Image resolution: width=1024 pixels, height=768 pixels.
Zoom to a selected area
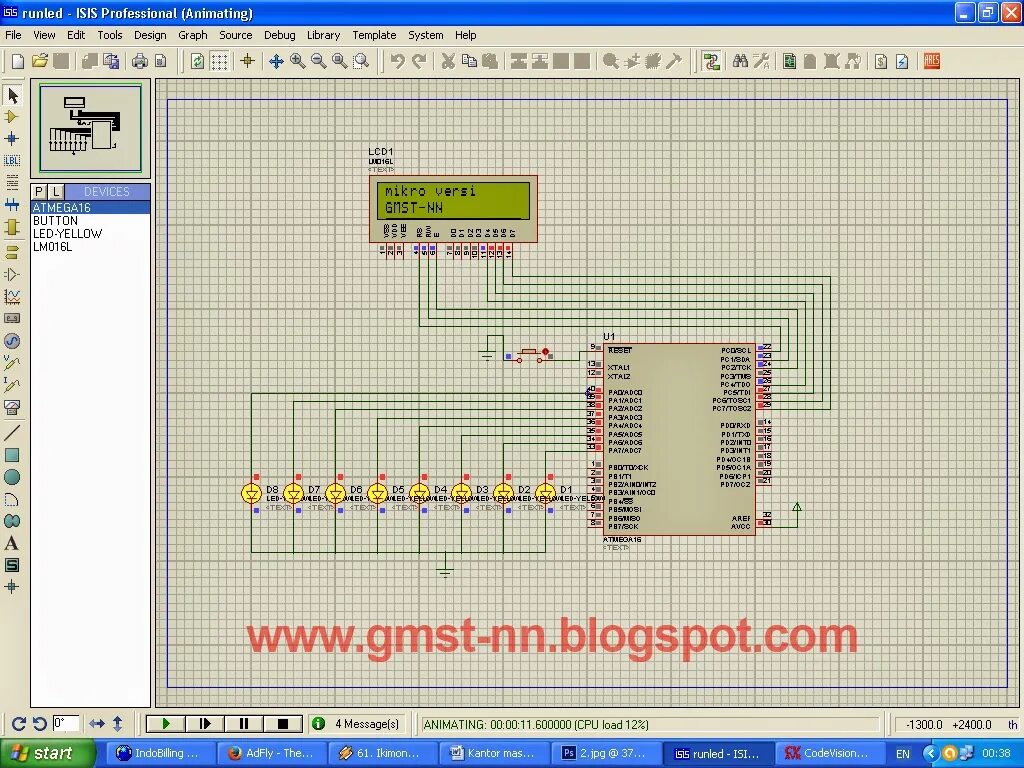(x=360, y=61)
